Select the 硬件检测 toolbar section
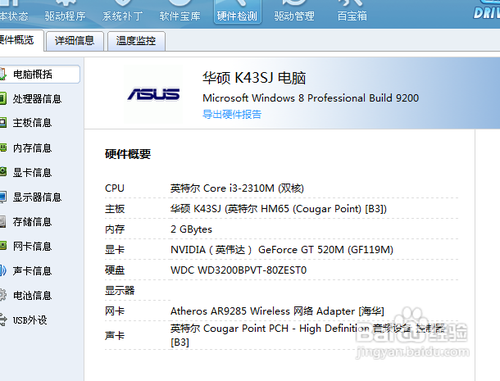This screenshot has height=381, width=500. click(x=237, y=12)
